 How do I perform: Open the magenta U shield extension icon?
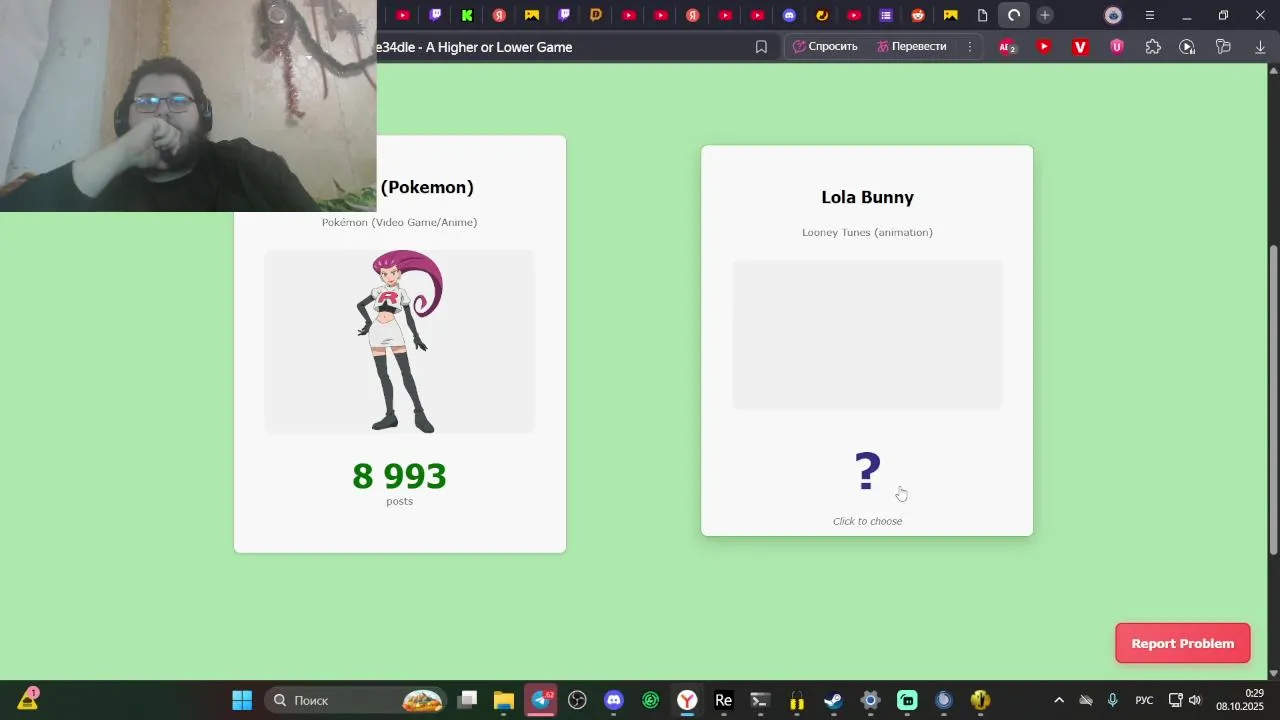point(1117,47)
